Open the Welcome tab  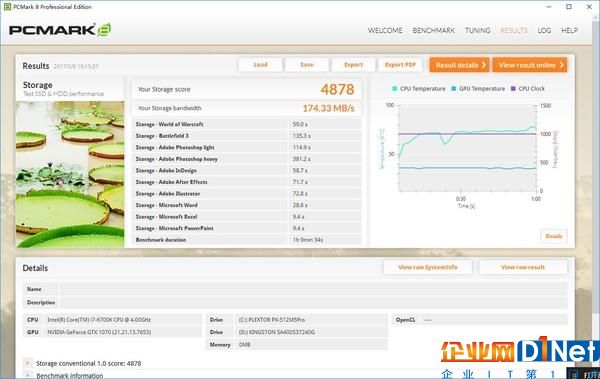click(385, 30)
